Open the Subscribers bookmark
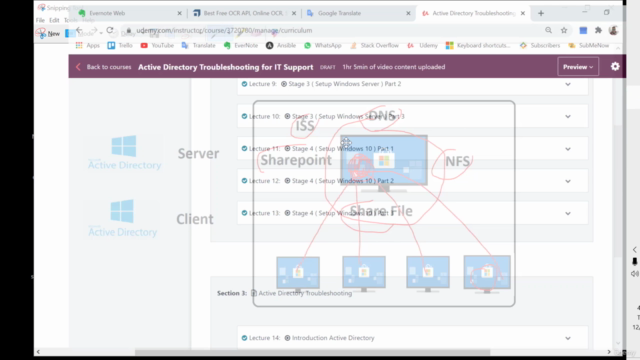 [540, 45]
